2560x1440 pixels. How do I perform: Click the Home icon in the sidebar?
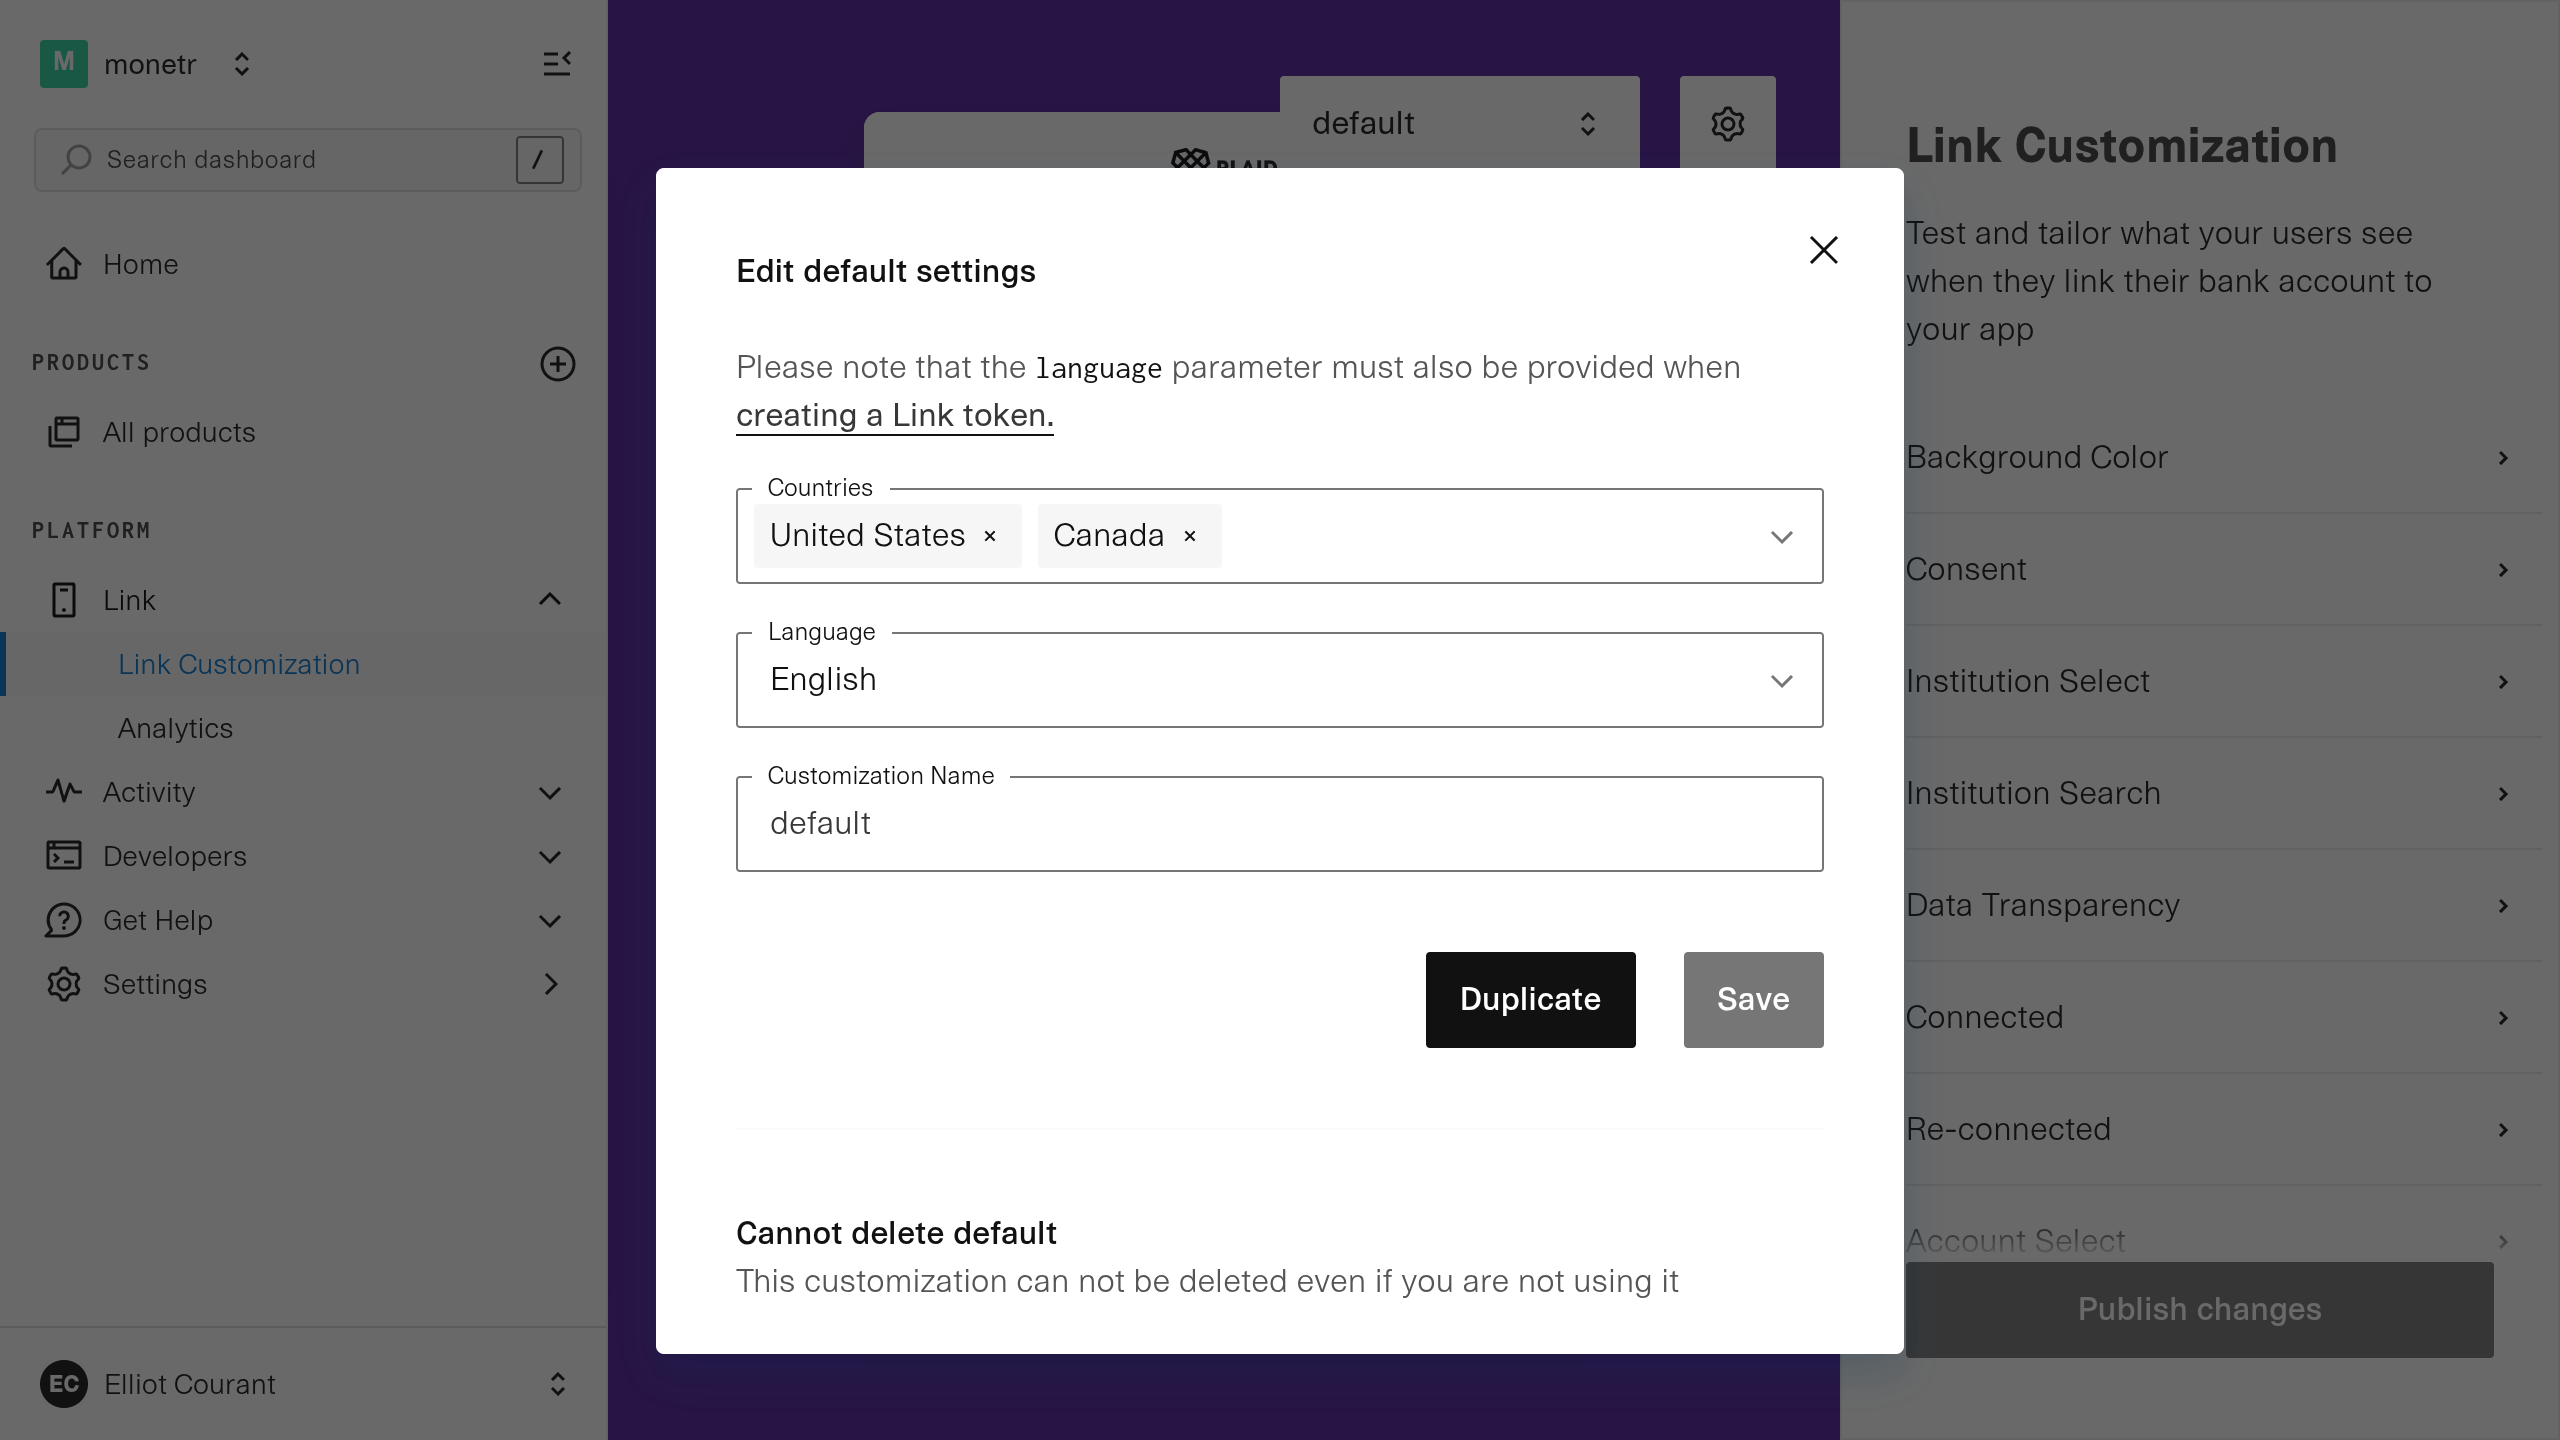64,264
